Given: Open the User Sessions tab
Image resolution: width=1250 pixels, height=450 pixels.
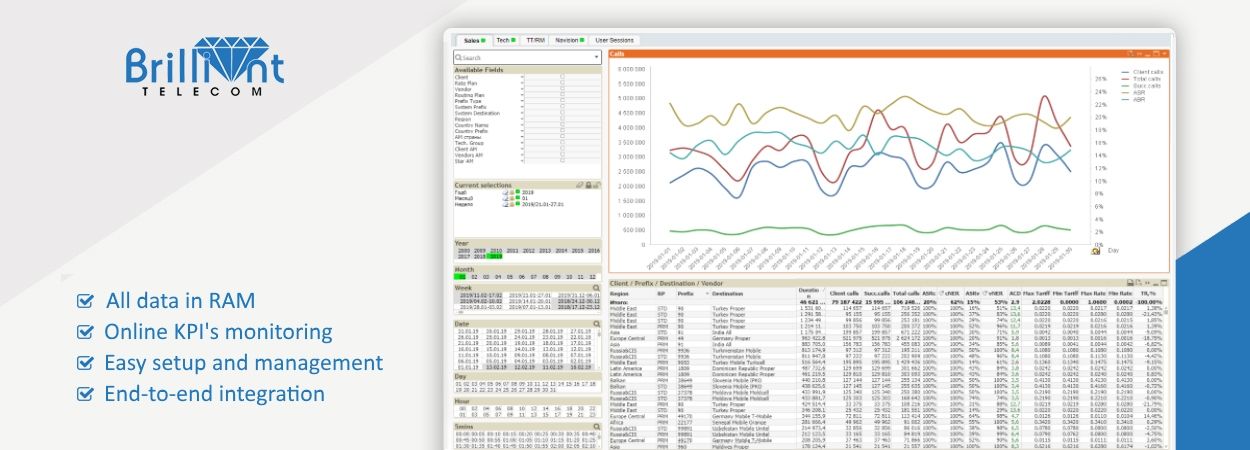Looking at the screenshot, I should point(615,40).
